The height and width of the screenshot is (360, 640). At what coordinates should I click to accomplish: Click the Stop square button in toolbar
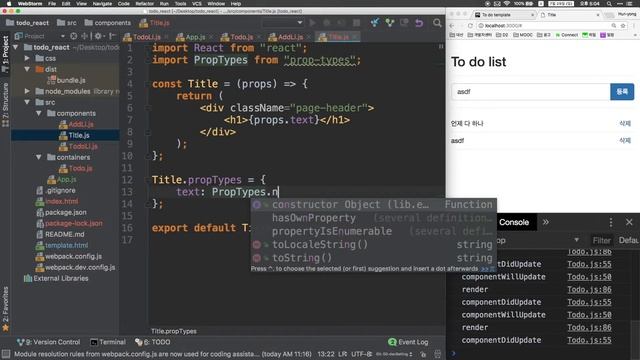[x=356, y=23]
